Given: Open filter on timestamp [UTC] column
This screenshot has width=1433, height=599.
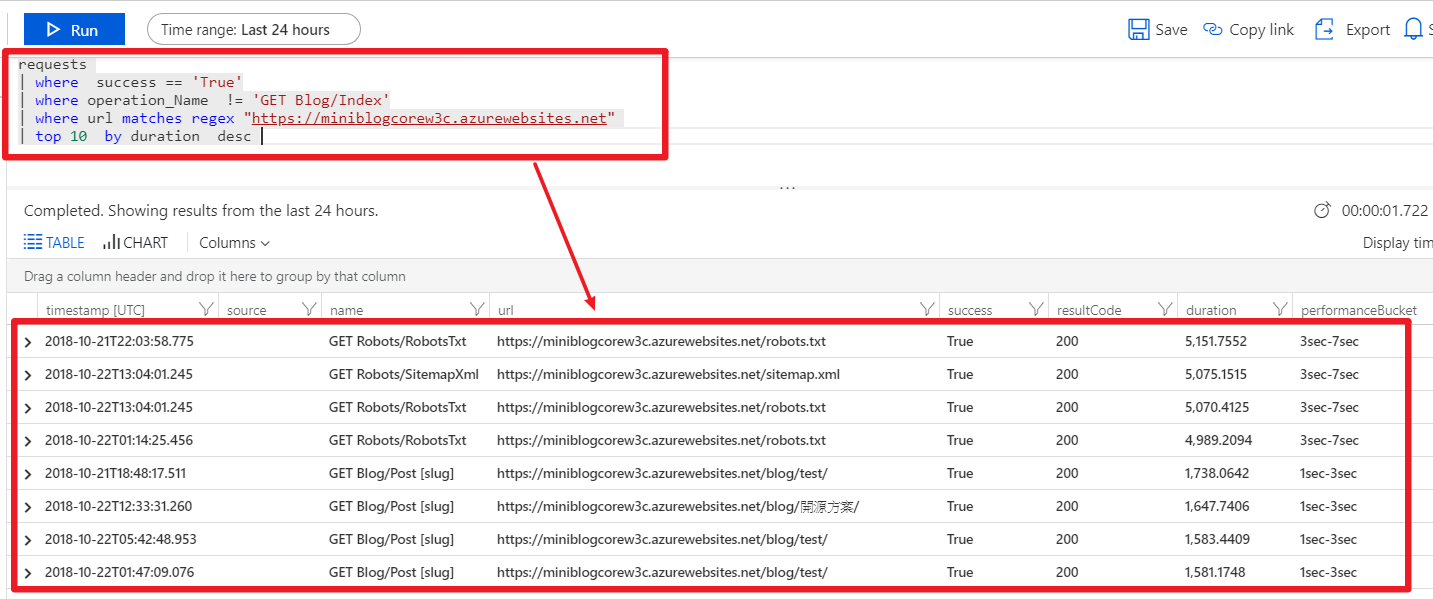Looking at the screenshot, I should (206, 309).
